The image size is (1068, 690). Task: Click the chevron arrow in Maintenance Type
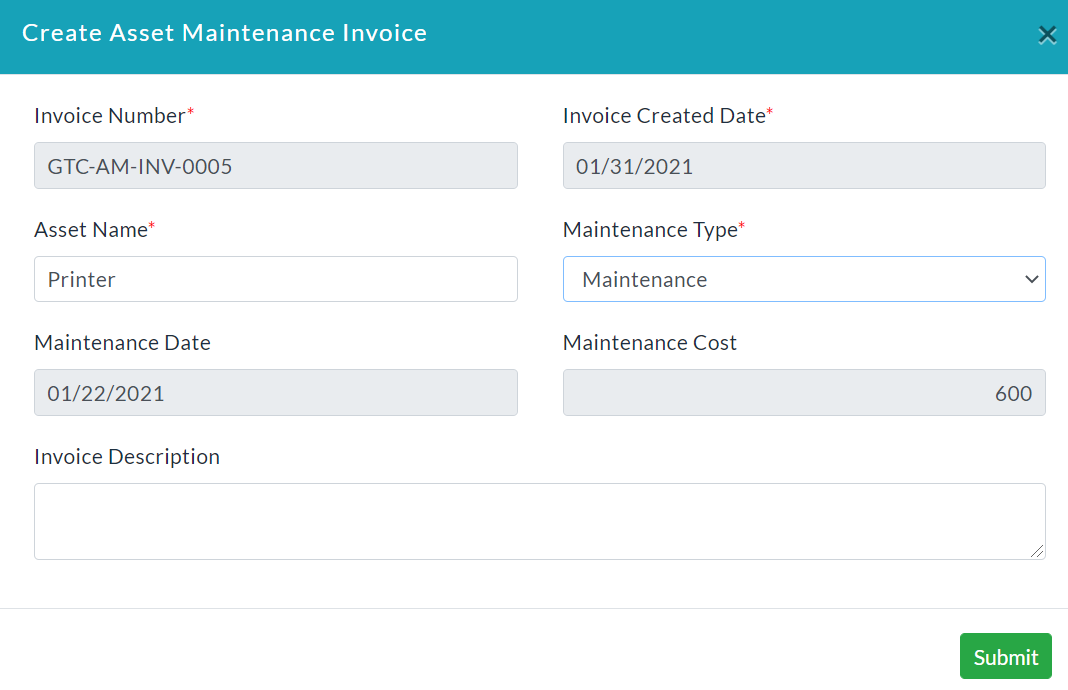[x=1031, y=279]
